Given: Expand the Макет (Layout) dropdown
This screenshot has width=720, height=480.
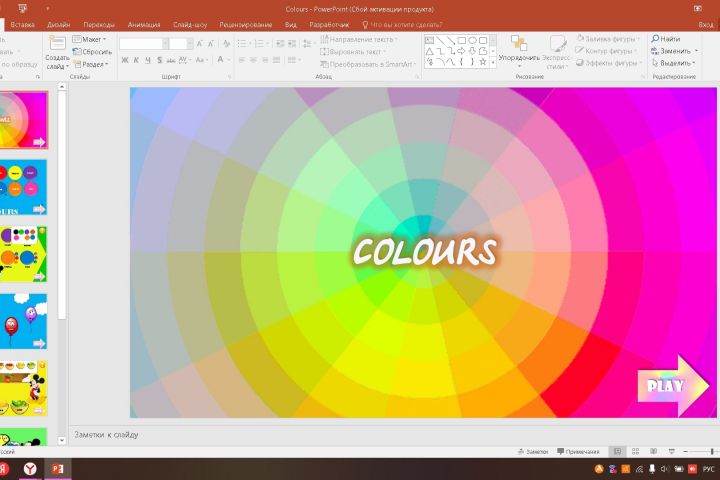Looking at the screenshot, I should pyautogui.click(x=93, y=39).
